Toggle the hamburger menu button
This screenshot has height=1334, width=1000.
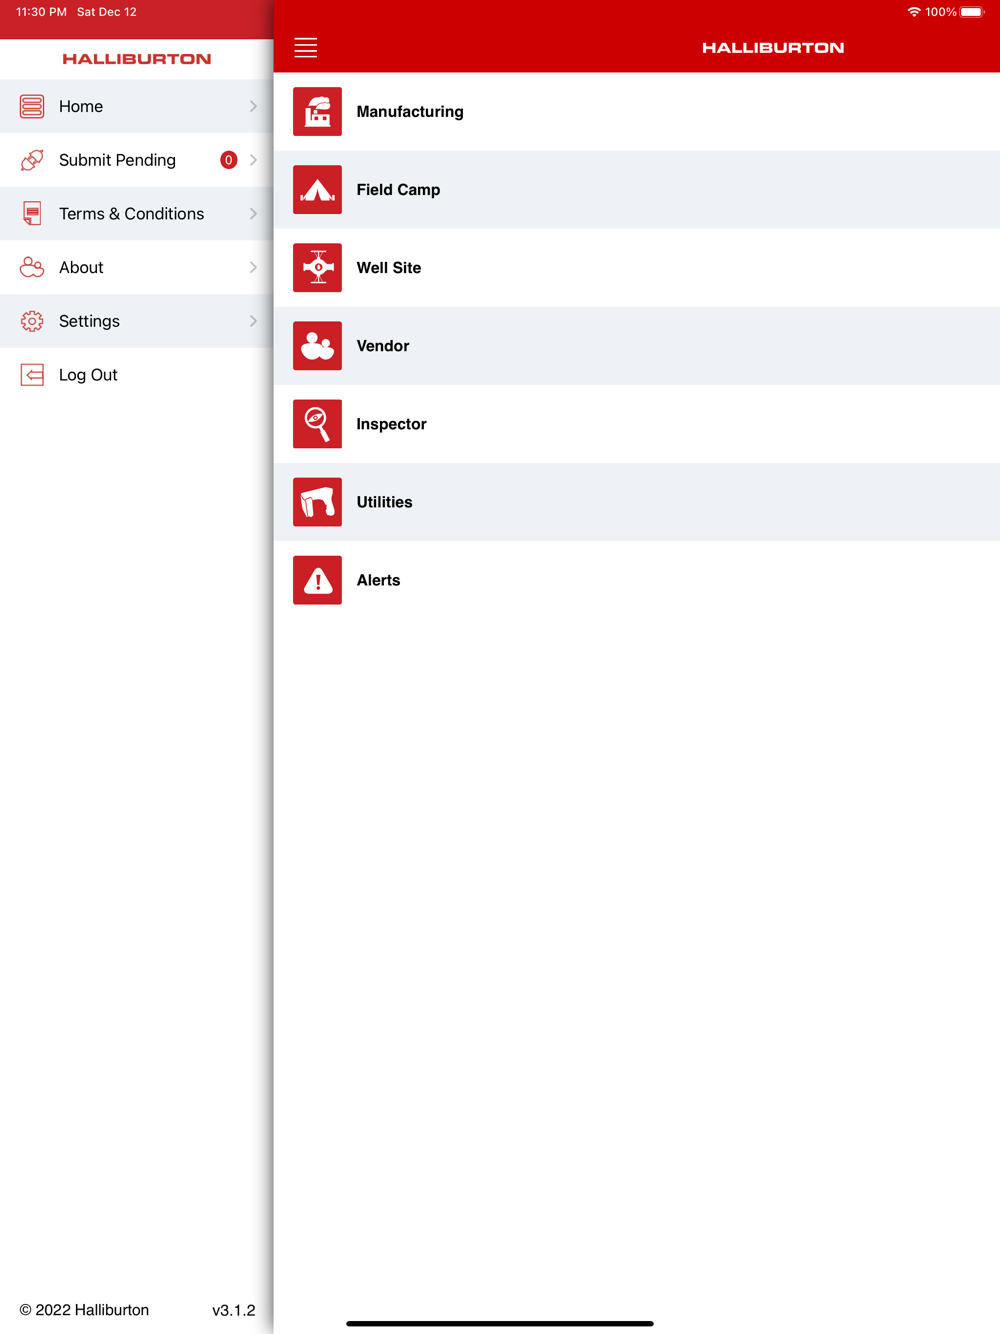coord(306,47)
